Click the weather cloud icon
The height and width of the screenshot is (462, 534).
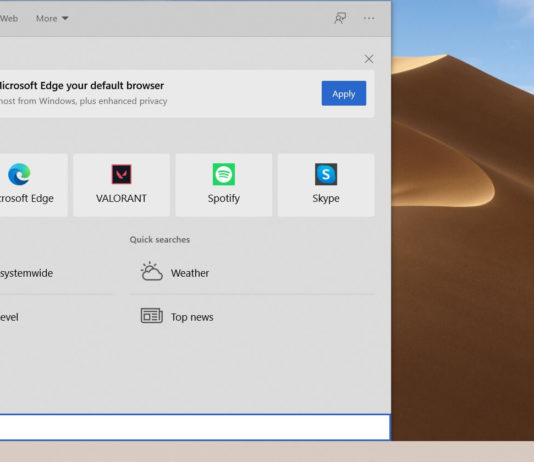152,271
